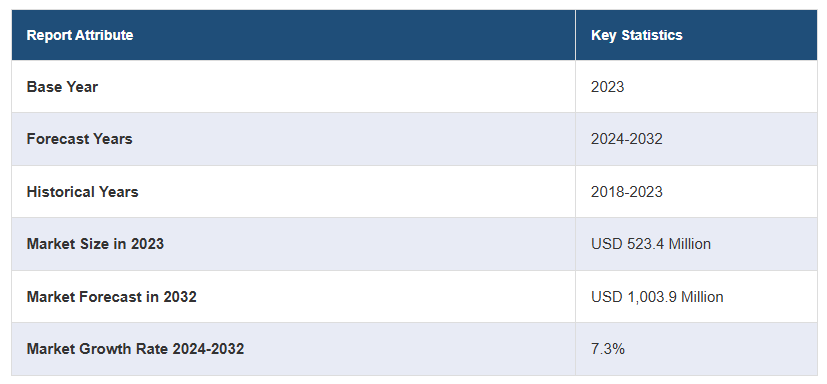Viewport: 827px width, 384px height.
Task: Select the Market Growth Rate 2024-2032 label
Action: coord(135,349)
